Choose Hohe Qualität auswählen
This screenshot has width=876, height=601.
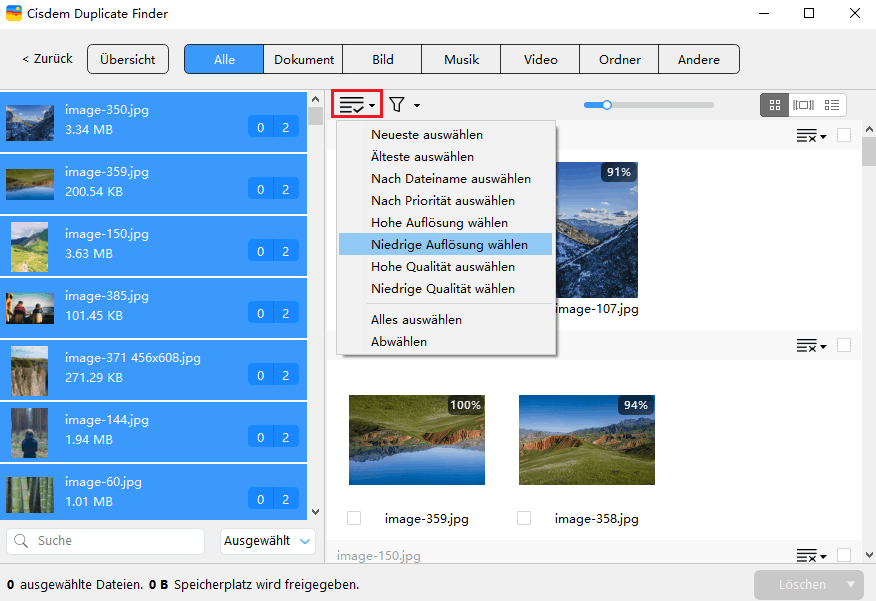click(445, 266)
